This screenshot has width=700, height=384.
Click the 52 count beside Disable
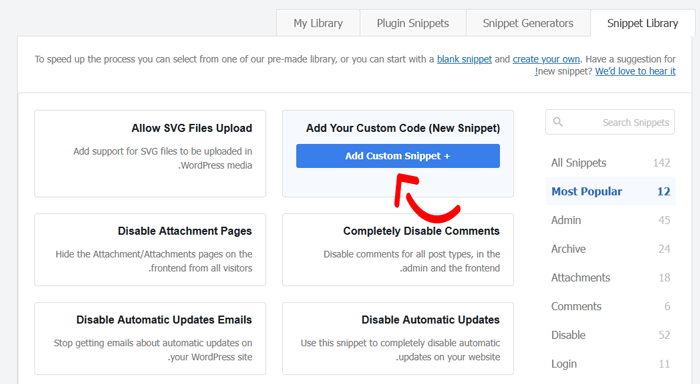point(664,335)
